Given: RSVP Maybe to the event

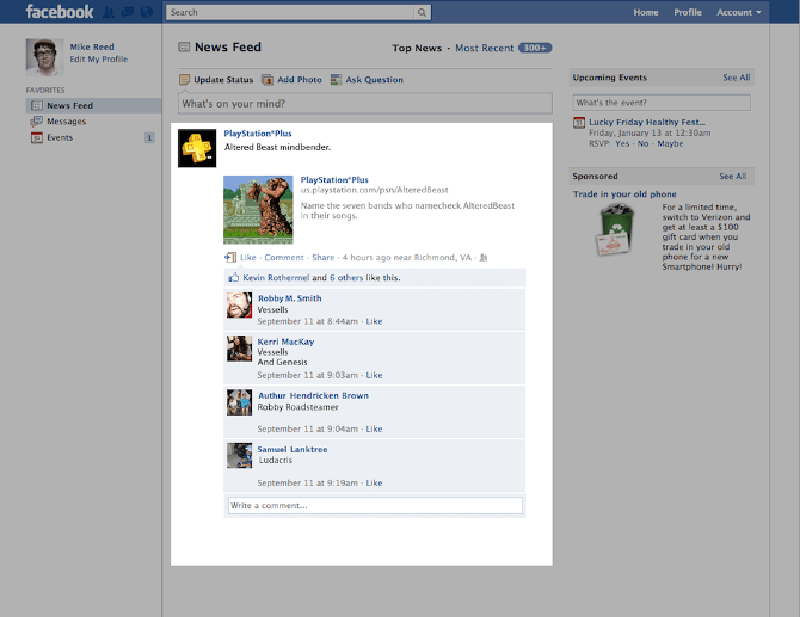Looking at the screenshot, I should click(670, 144).
